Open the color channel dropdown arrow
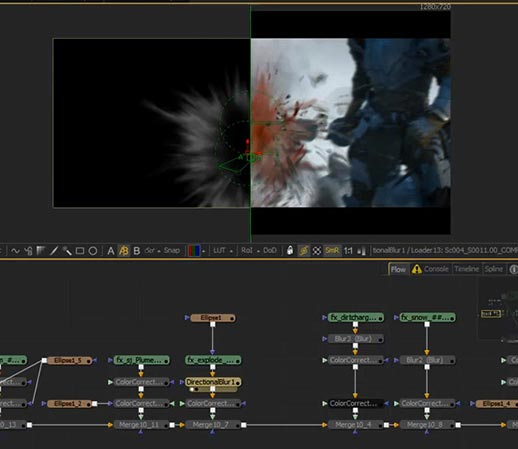The height and width of the screenshot is (449, 518). point(203,251)
